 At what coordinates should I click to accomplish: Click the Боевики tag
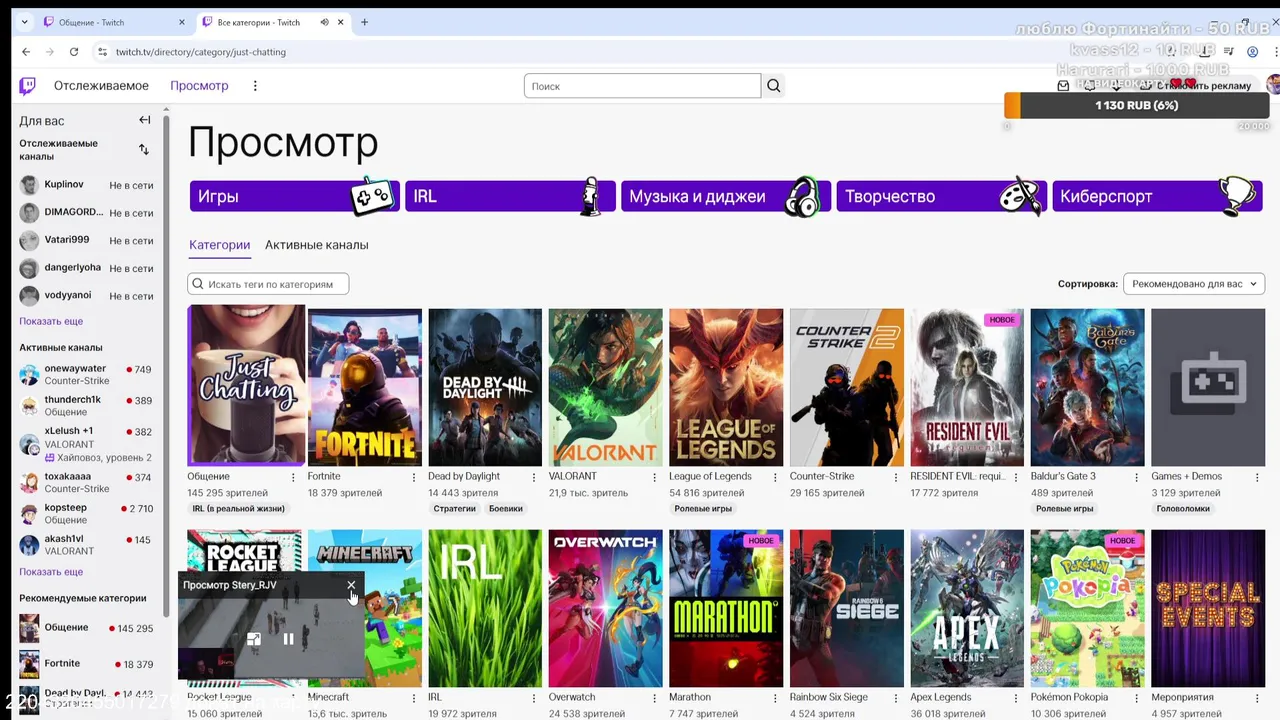pos(506,509)
